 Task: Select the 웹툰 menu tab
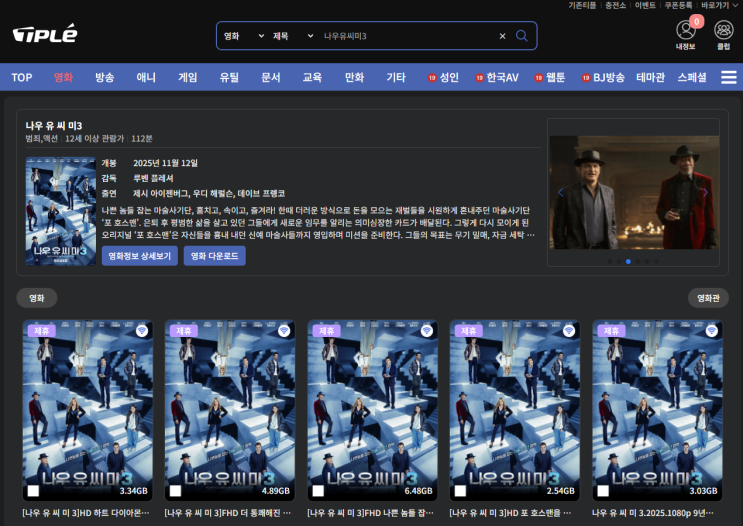550,77
